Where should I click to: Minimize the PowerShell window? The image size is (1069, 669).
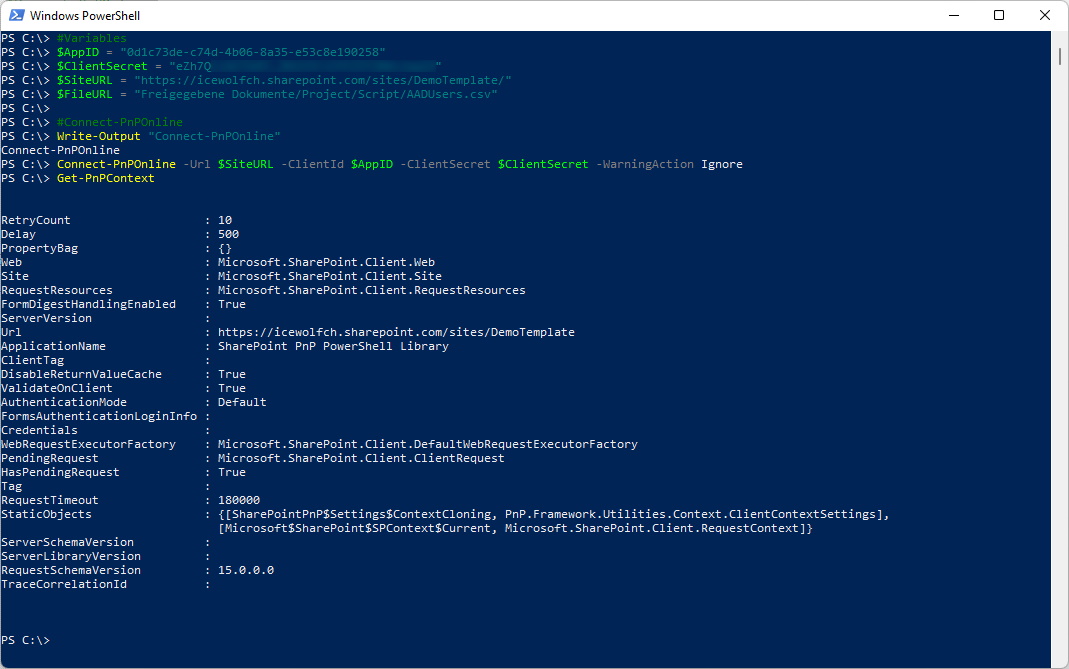954,15
